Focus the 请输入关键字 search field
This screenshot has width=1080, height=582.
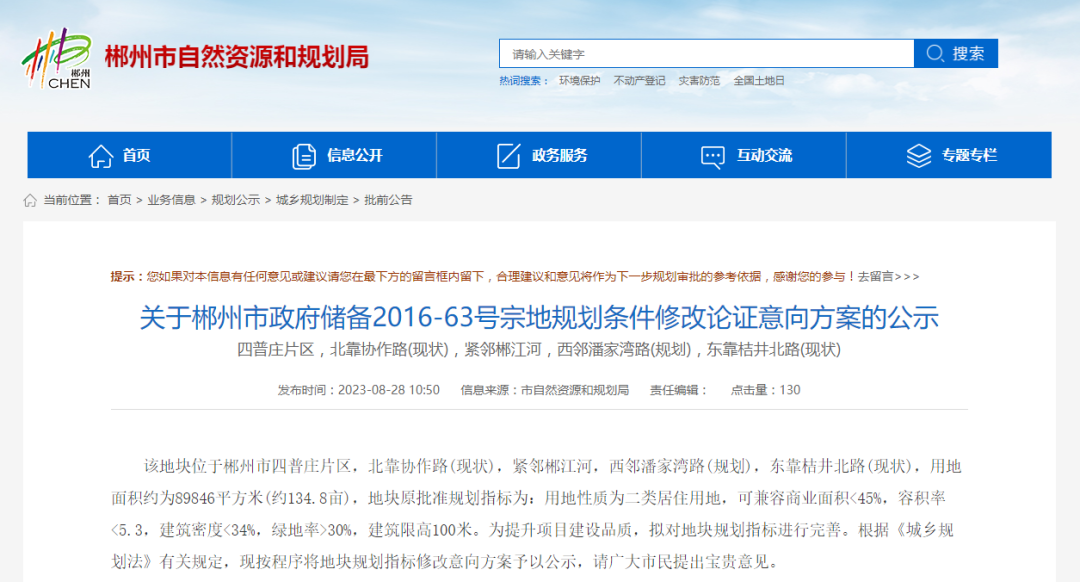[x=707, y=54]
